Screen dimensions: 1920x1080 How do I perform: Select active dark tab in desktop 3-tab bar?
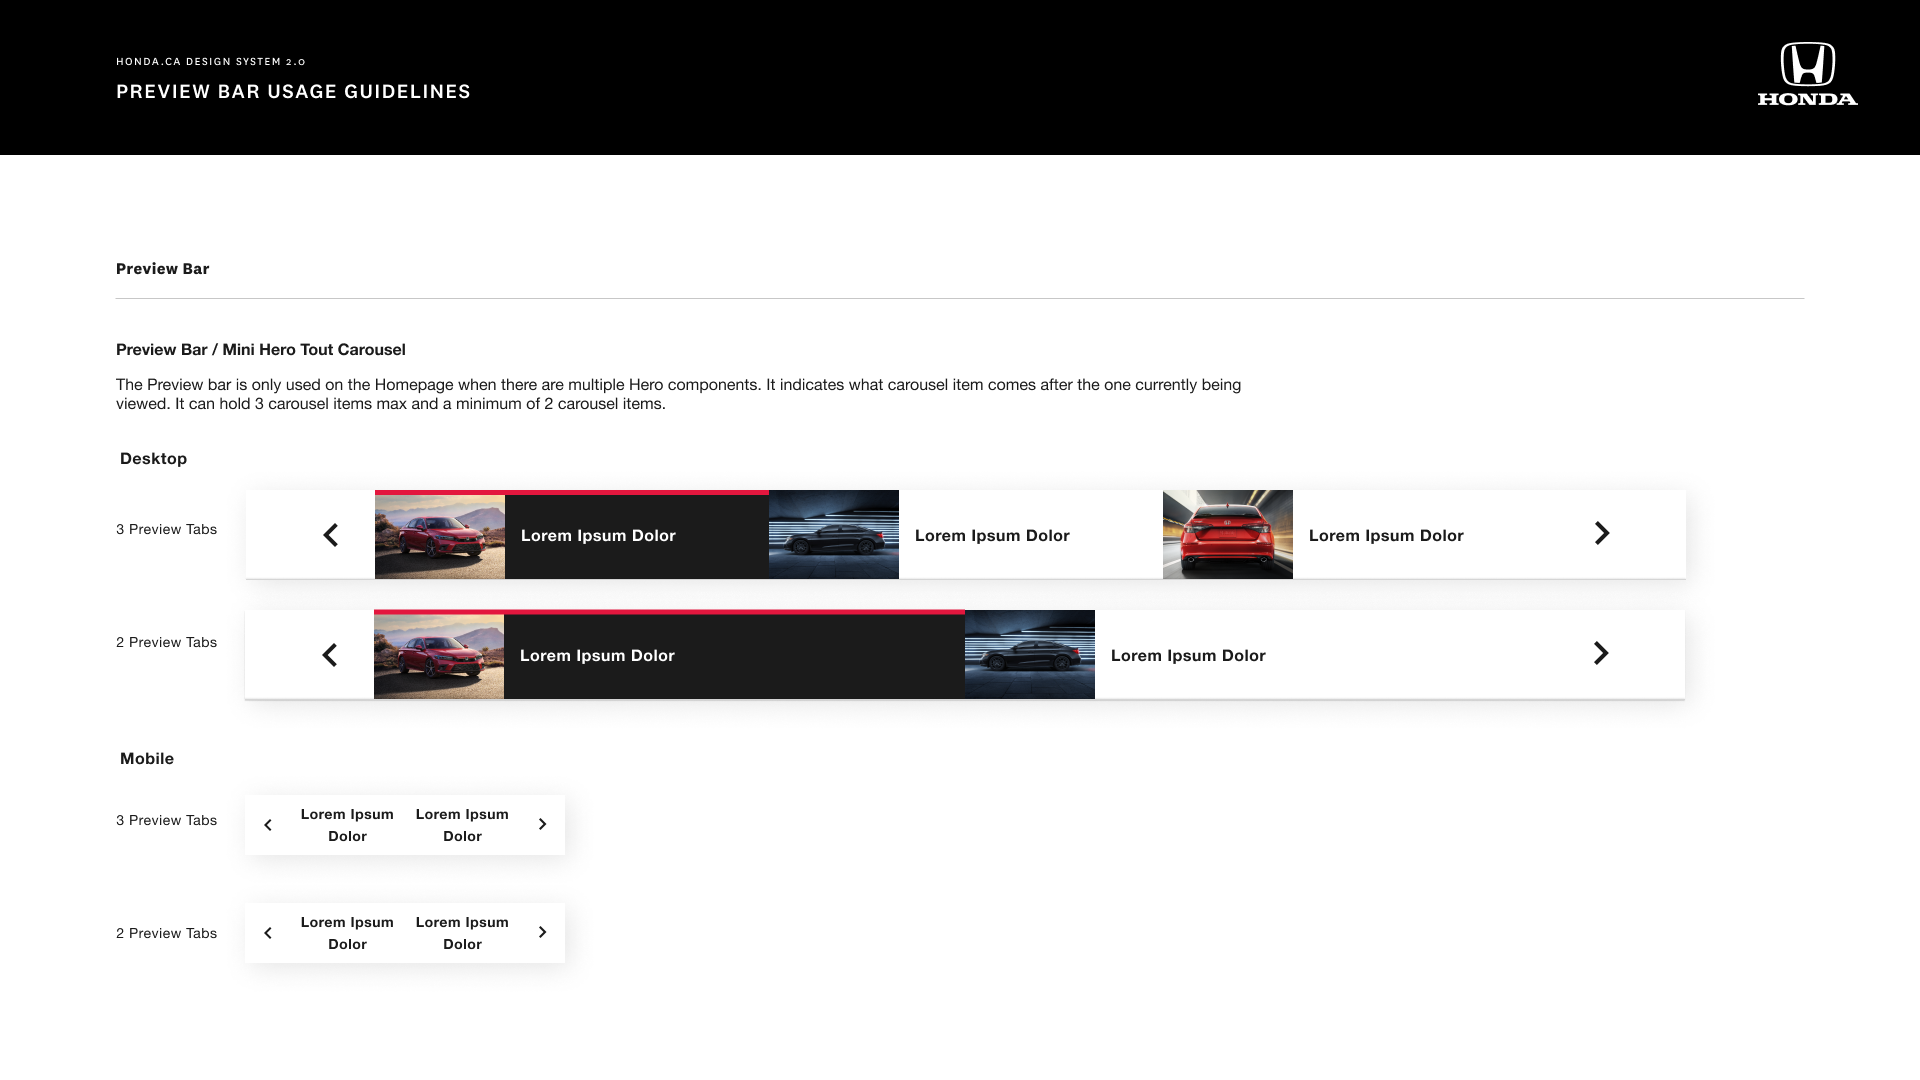click(x=572, y=534)
